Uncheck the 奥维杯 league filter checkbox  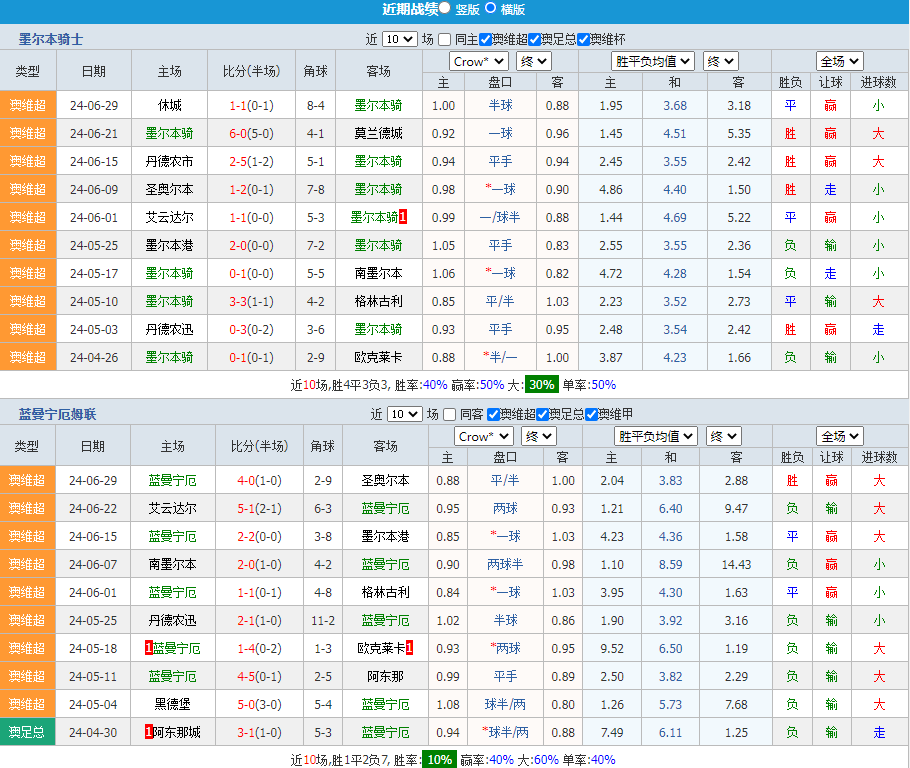pyautogui.click(x=584, y=40)
